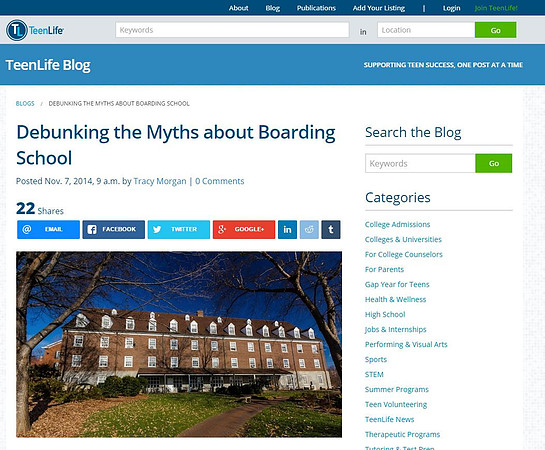The image size is (545, 450).
Task: Open Gap Year for Teens category
Action: tap(397, 284)
